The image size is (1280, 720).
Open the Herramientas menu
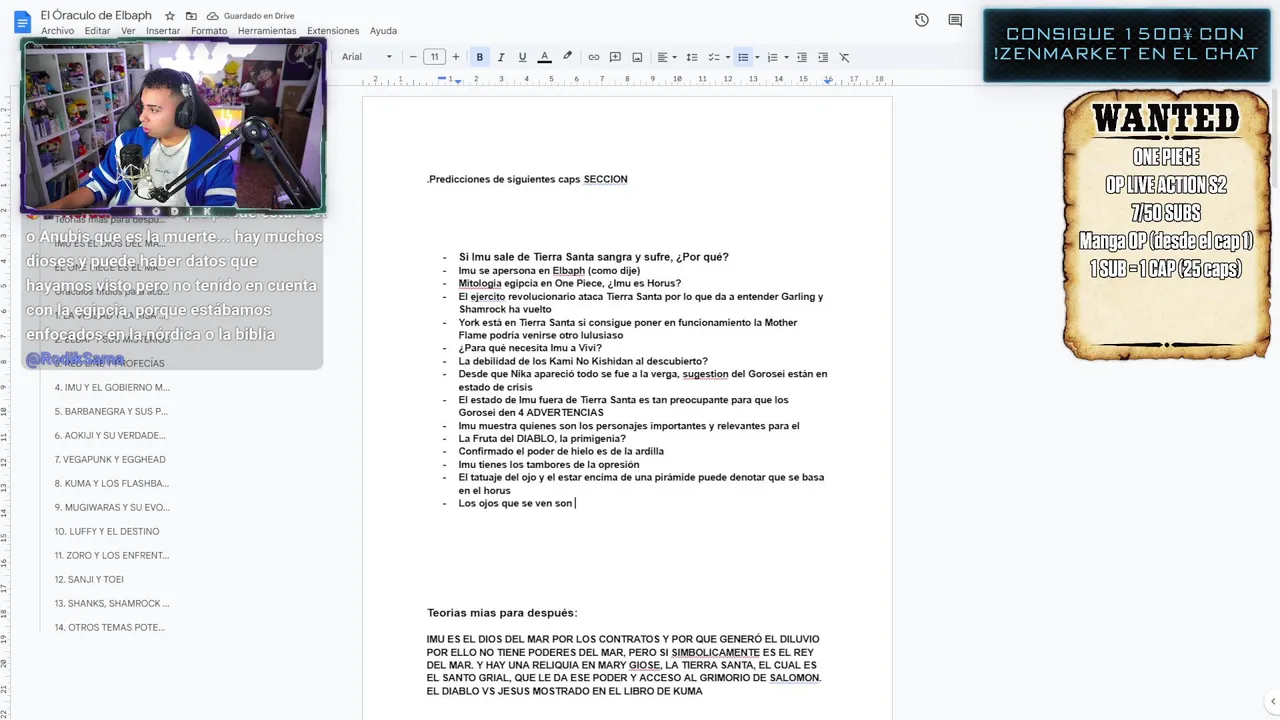coord(267,31)
